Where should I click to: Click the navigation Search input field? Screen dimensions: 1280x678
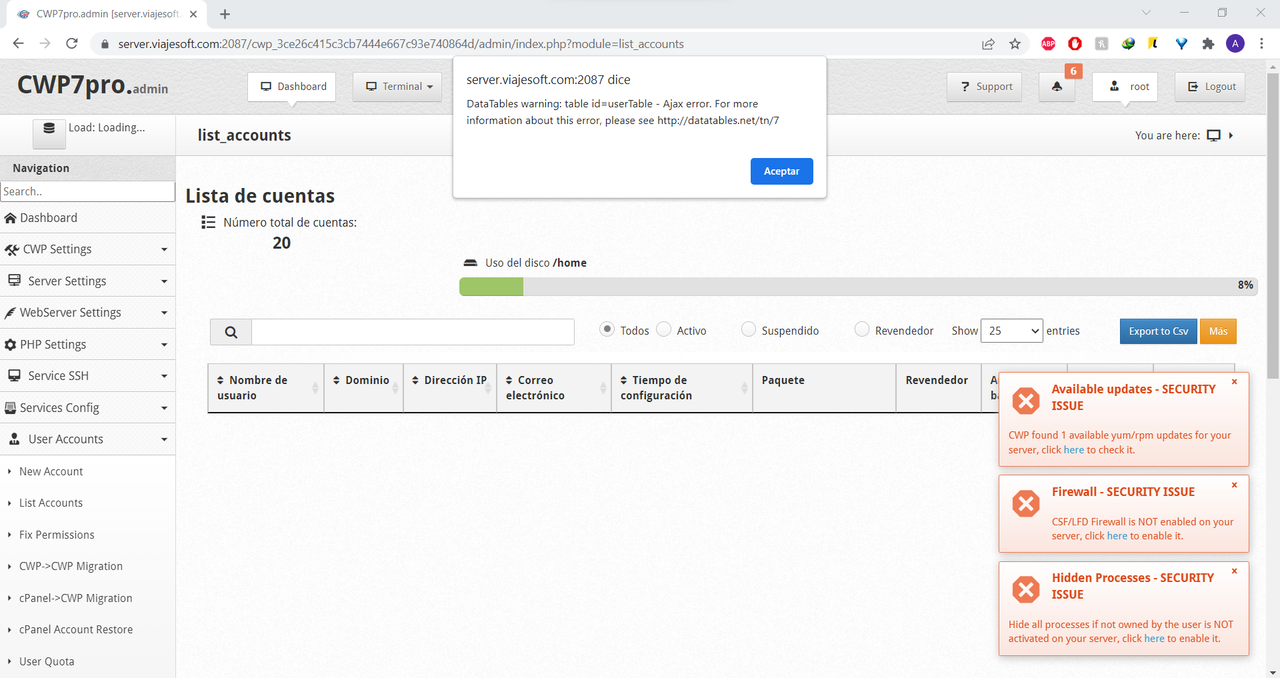[x=87, y=191]
